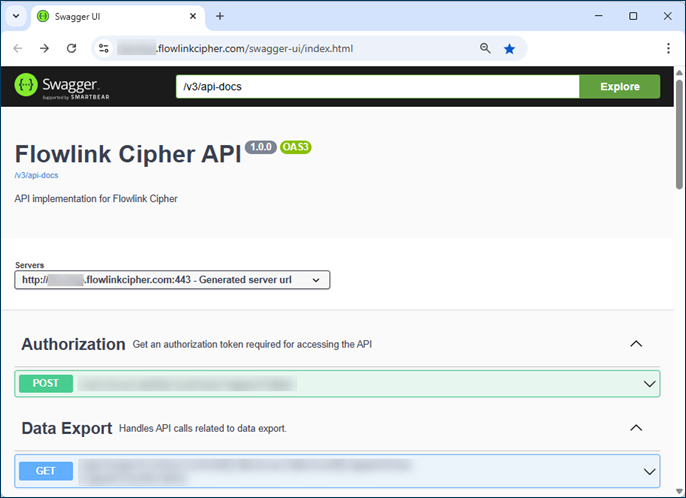Open the tab search dropdown arrow

coord(16,16)
